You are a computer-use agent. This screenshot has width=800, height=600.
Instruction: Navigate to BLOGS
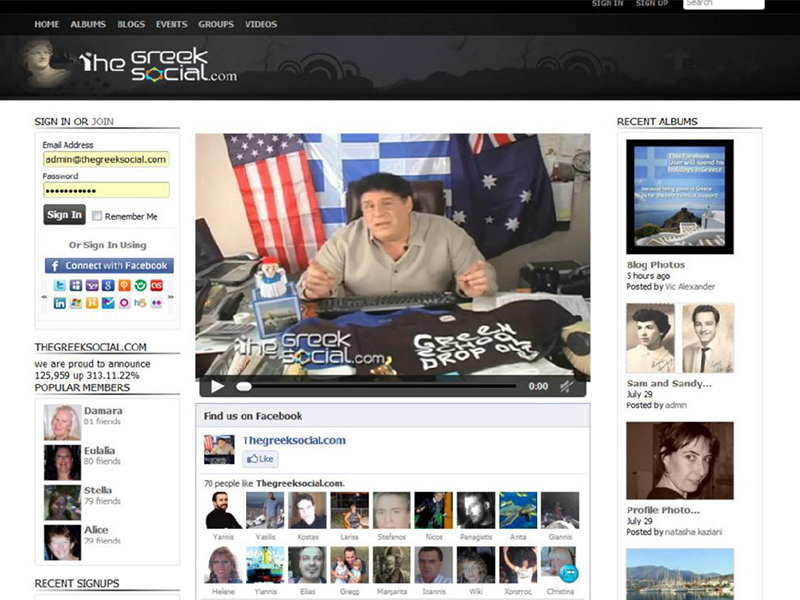(x=131, y=24)
